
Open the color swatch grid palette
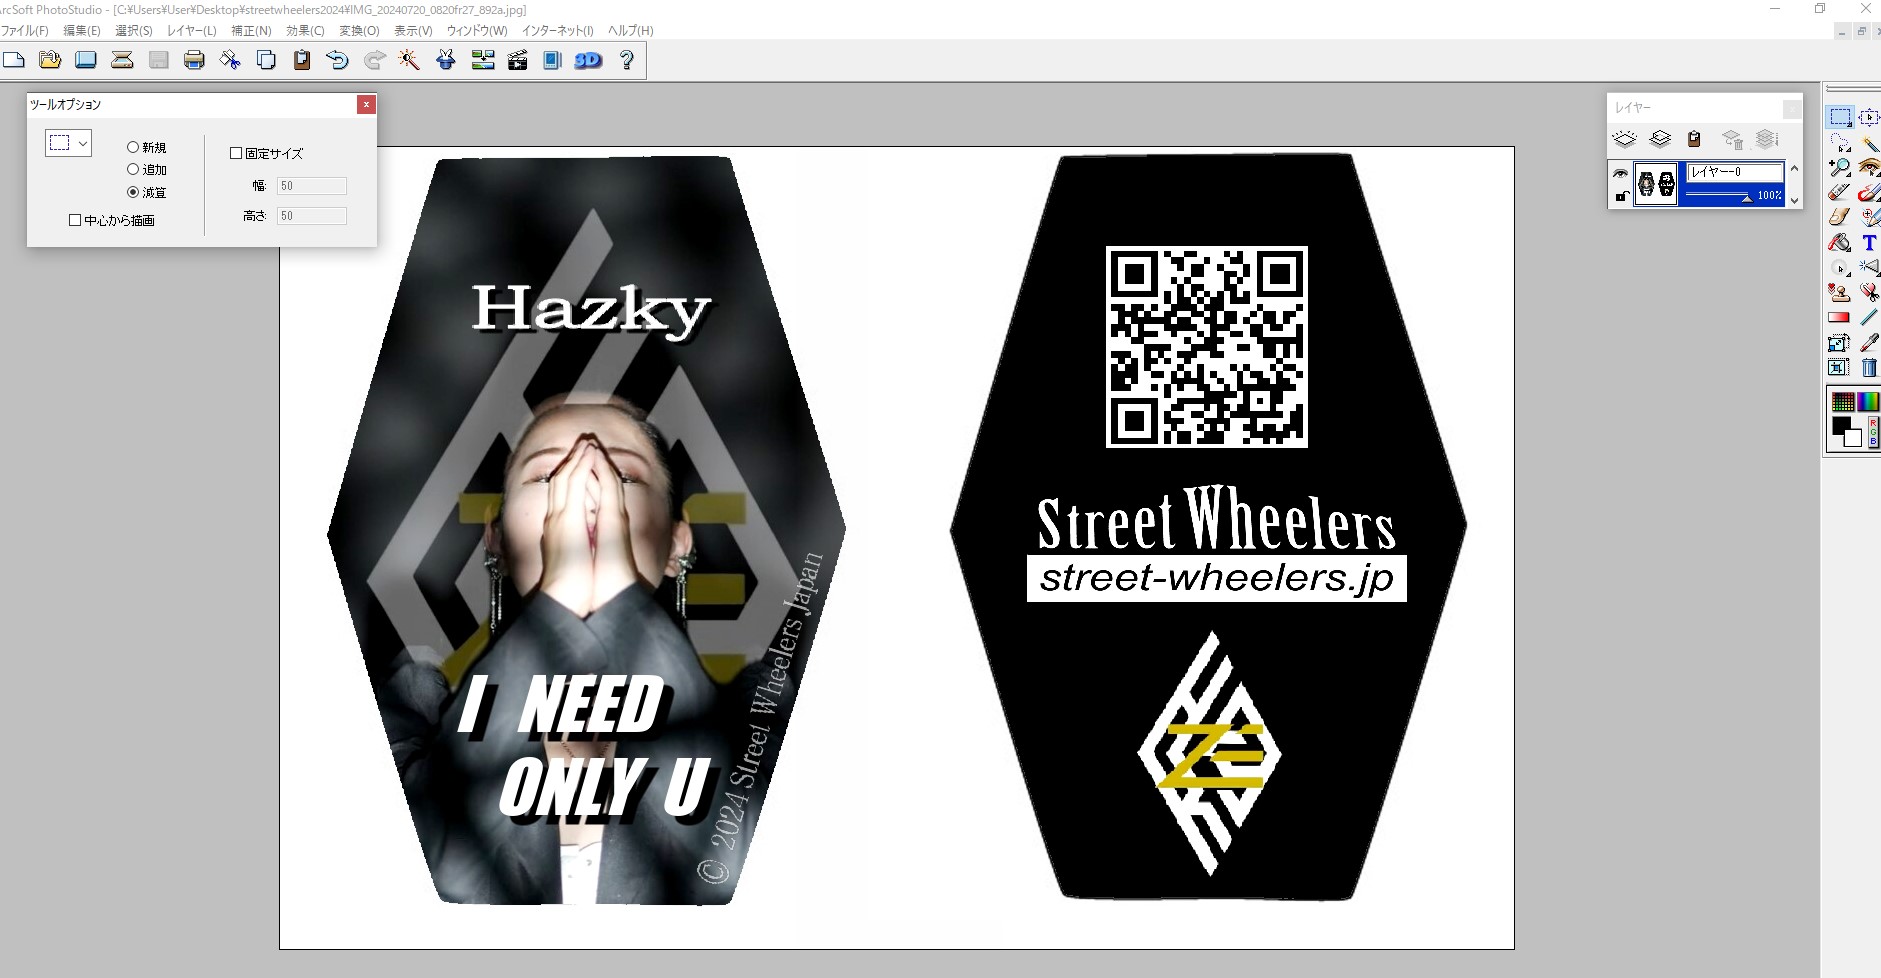[1842, 402]
